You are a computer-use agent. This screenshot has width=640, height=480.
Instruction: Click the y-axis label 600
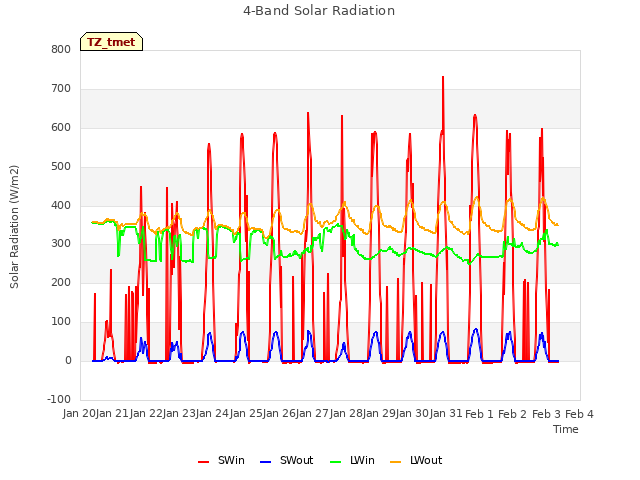point(61,127)
